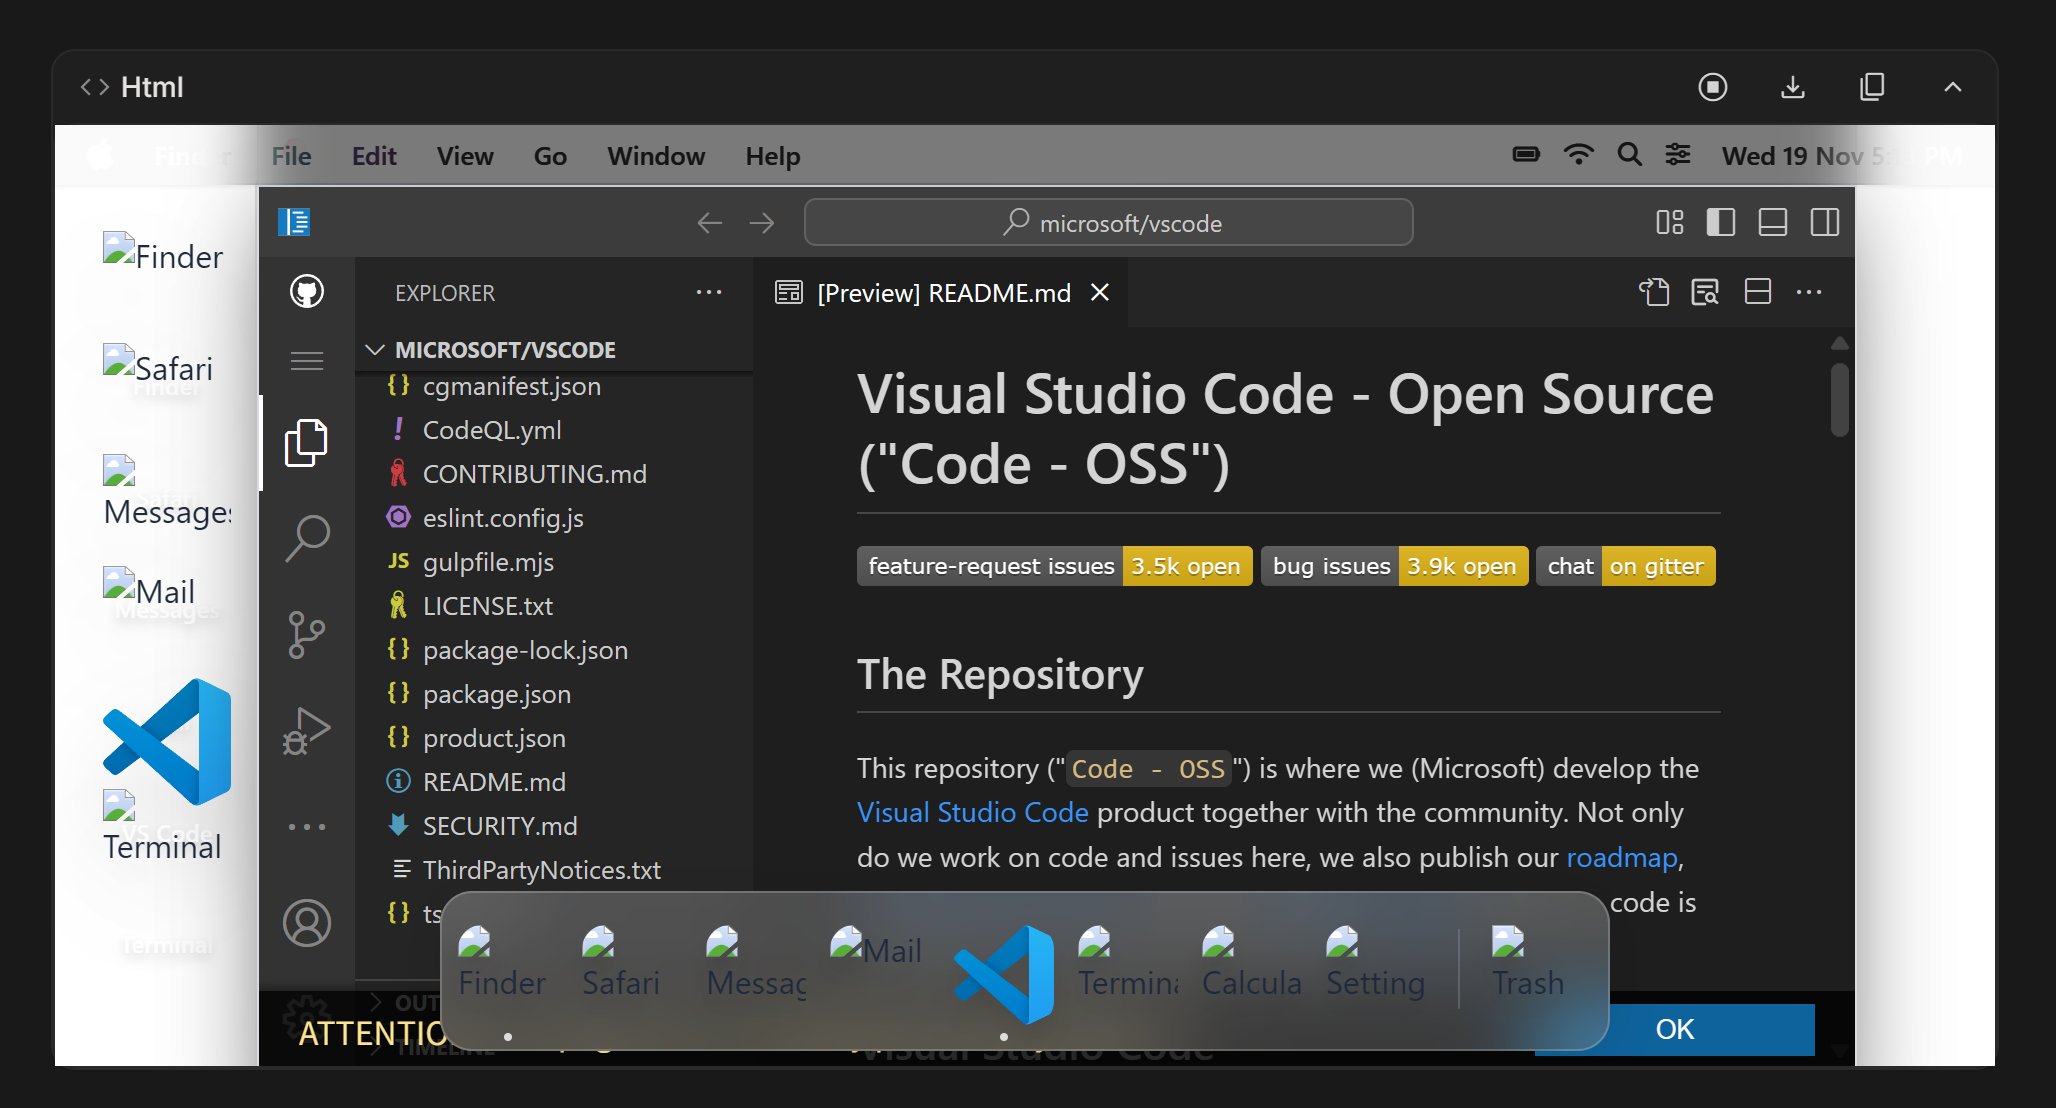The width and height of the screenshot is (2056, 1108).
Task: Open the Window menu in menu bar
Action: (x=656, y=156)
